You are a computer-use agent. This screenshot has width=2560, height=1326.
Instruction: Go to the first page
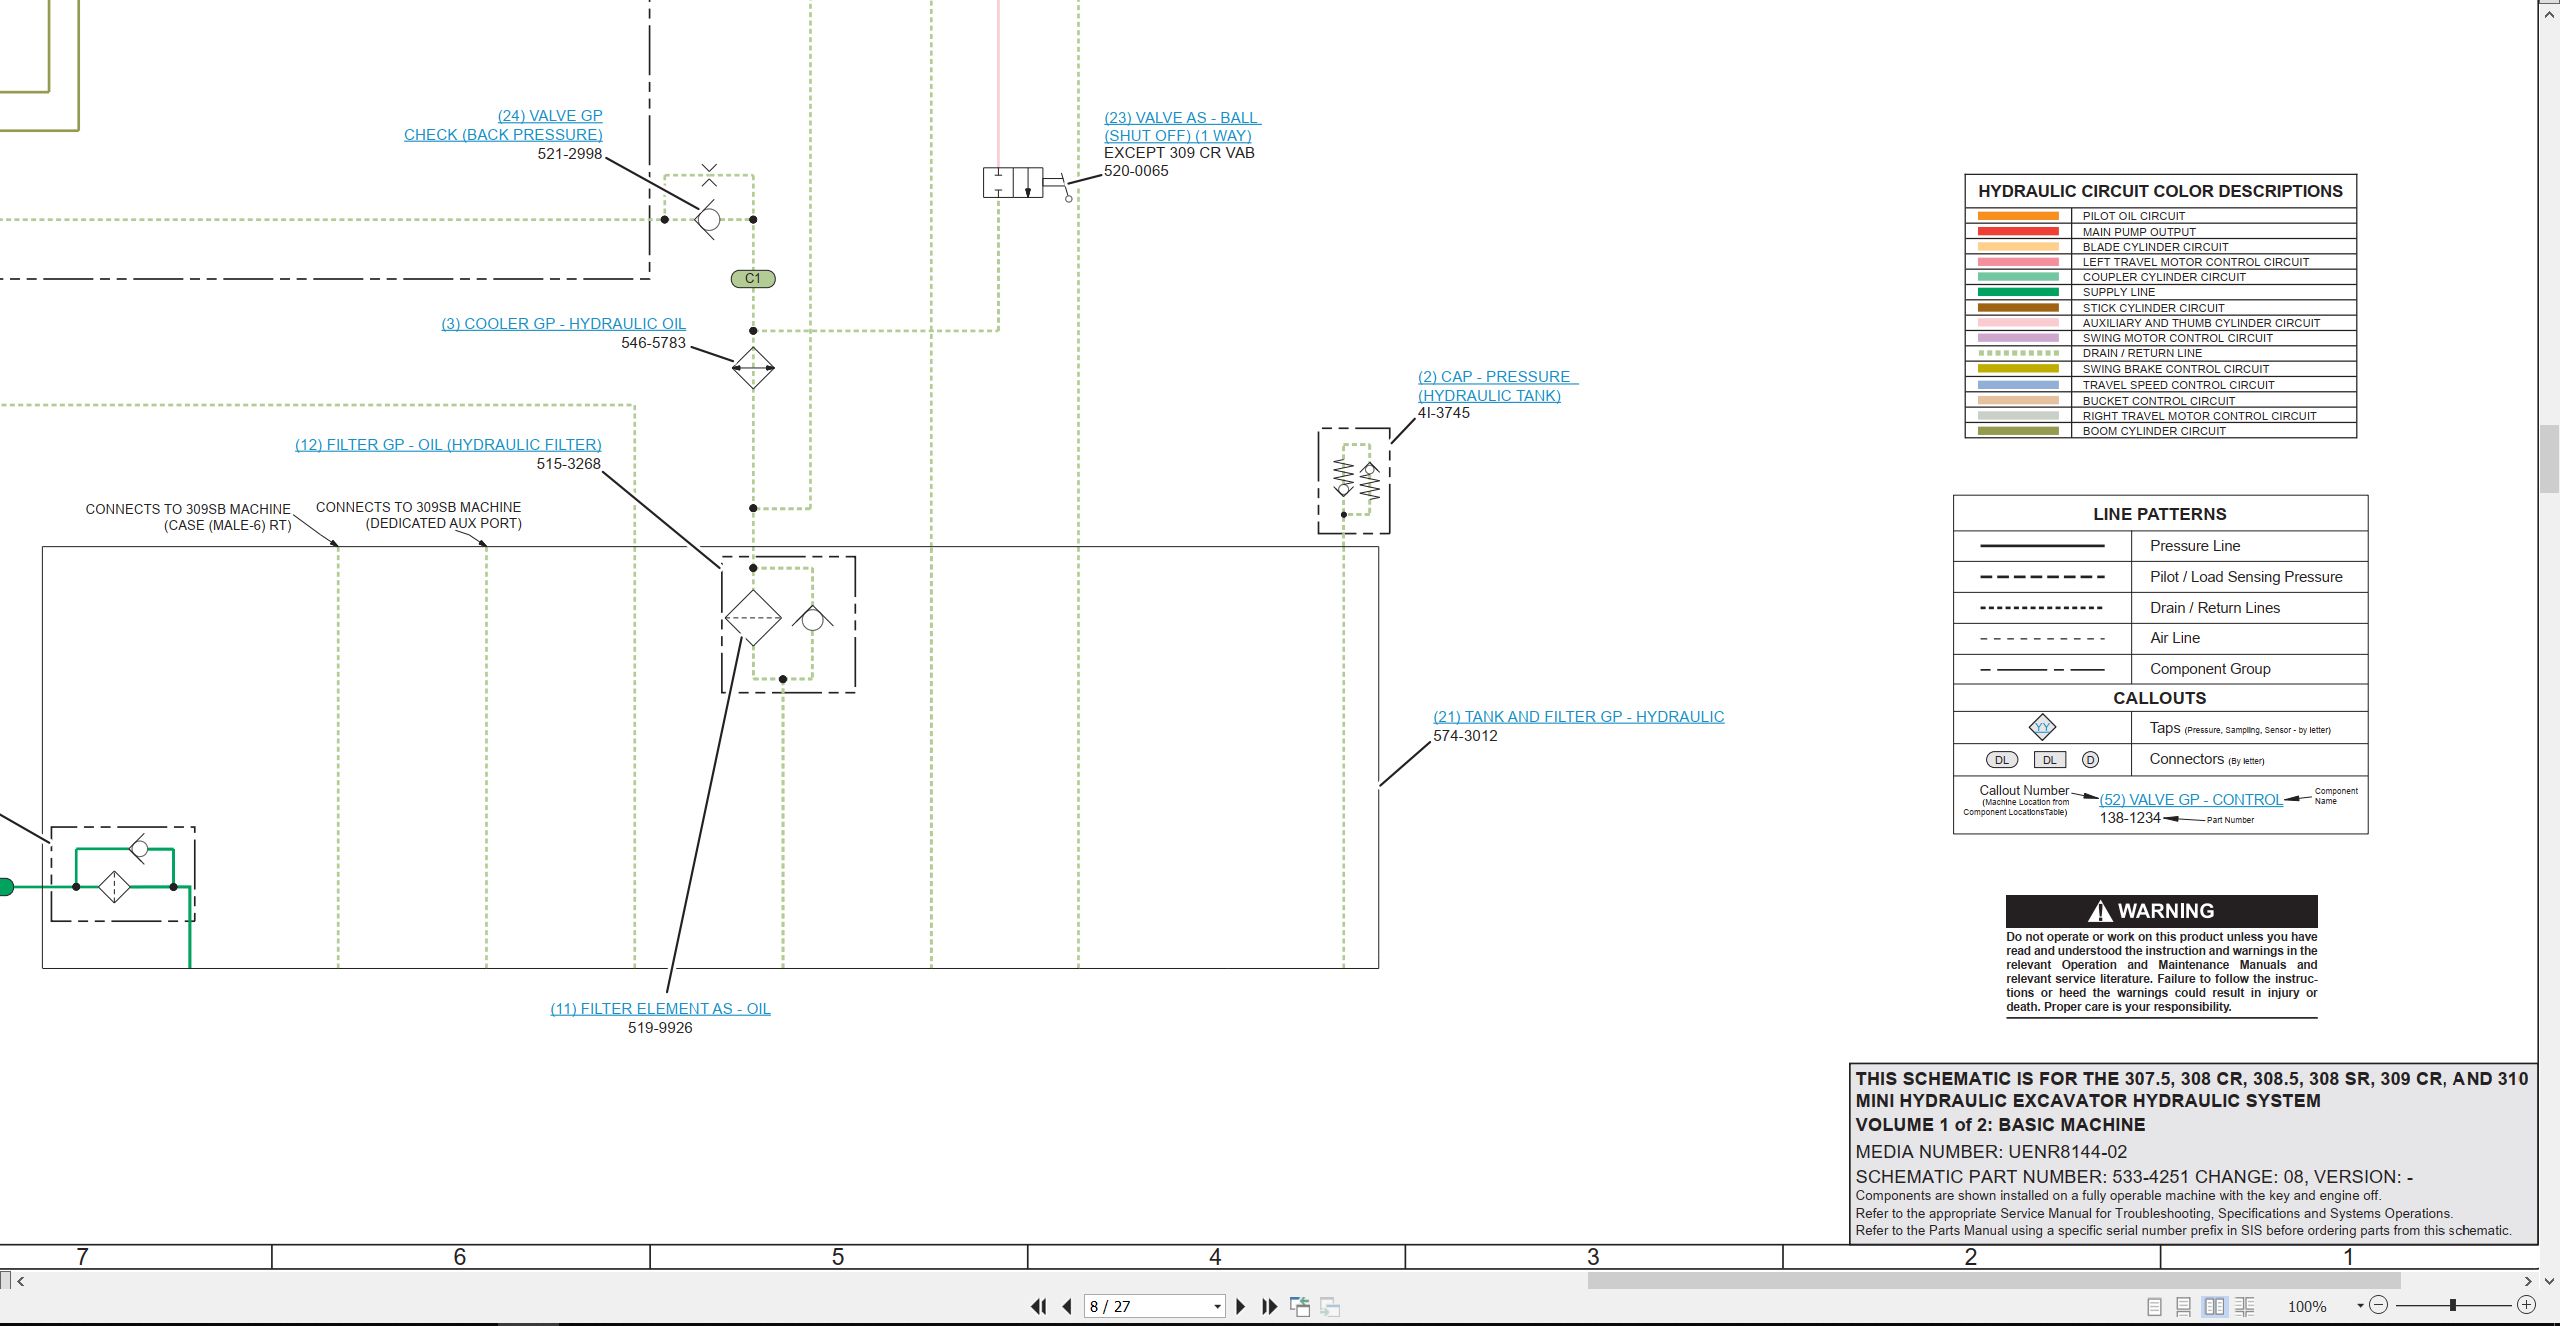coord(1038,1306)
